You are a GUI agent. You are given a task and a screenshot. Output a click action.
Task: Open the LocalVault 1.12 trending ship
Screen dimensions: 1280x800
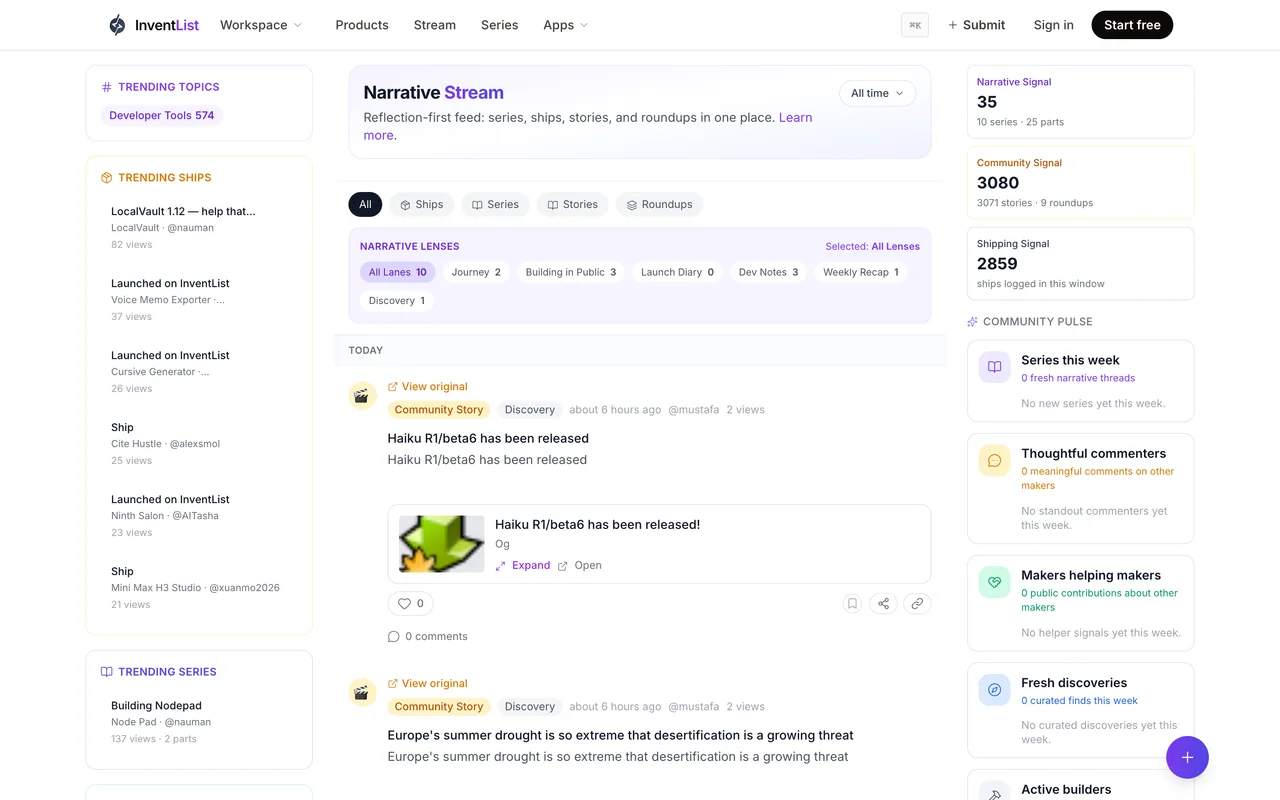pyautogui.click(x=199, y=227)
